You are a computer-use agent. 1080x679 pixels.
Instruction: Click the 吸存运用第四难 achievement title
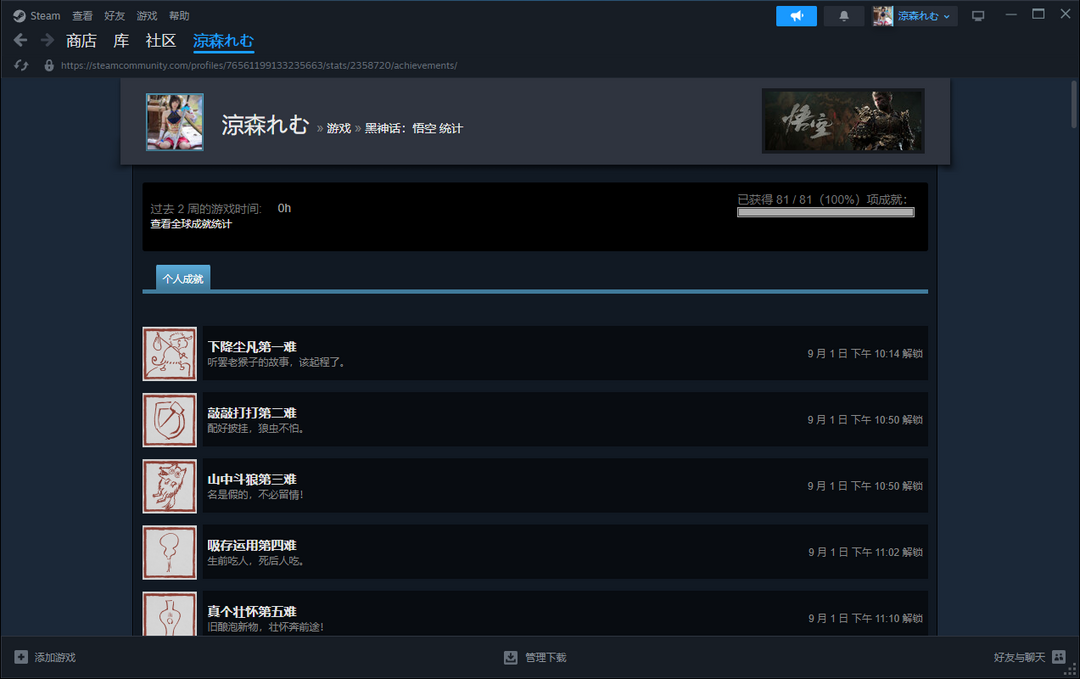(x=252, y=545)
